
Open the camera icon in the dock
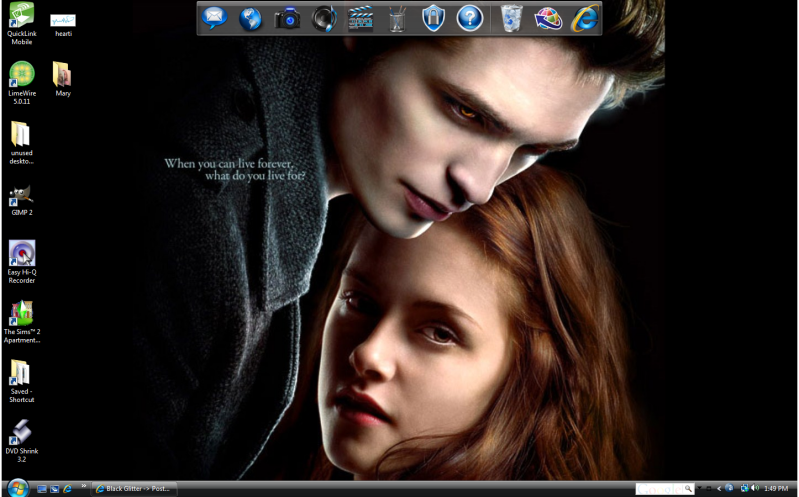[x=288, y=17]
